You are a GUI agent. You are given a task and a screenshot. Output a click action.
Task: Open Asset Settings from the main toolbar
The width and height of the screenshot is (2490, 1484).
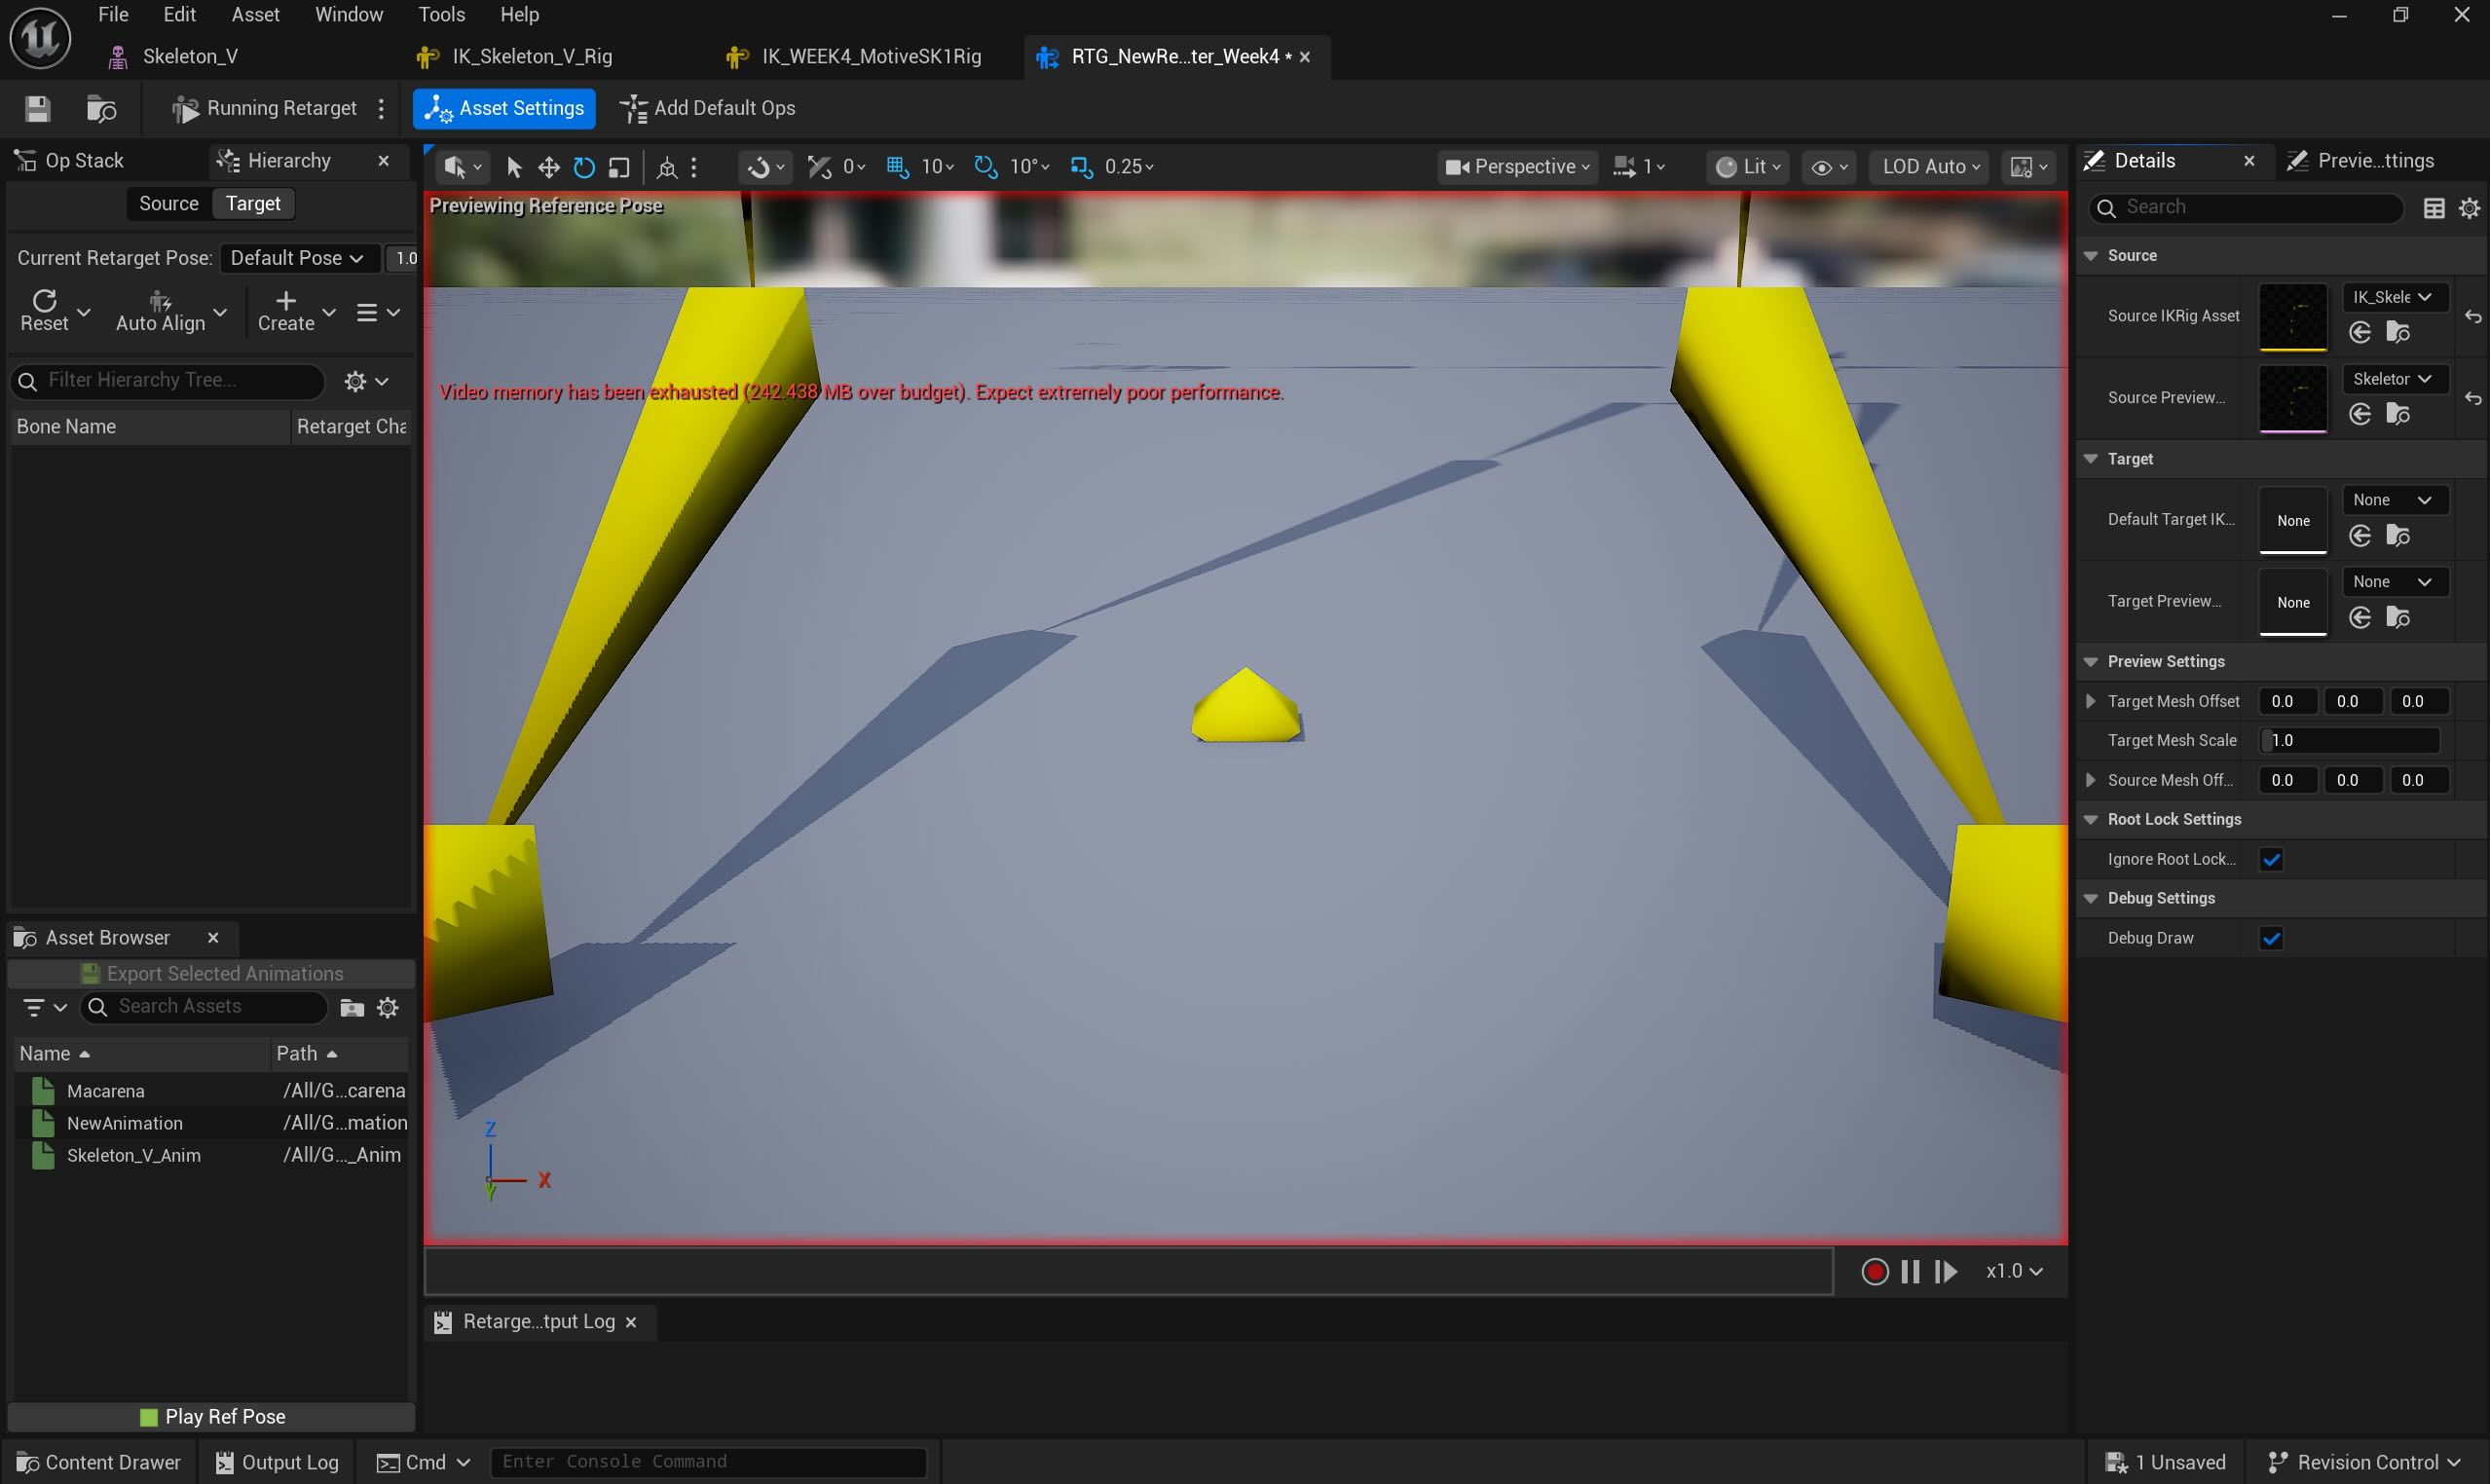pyautogui.click(x=503, y=108)
